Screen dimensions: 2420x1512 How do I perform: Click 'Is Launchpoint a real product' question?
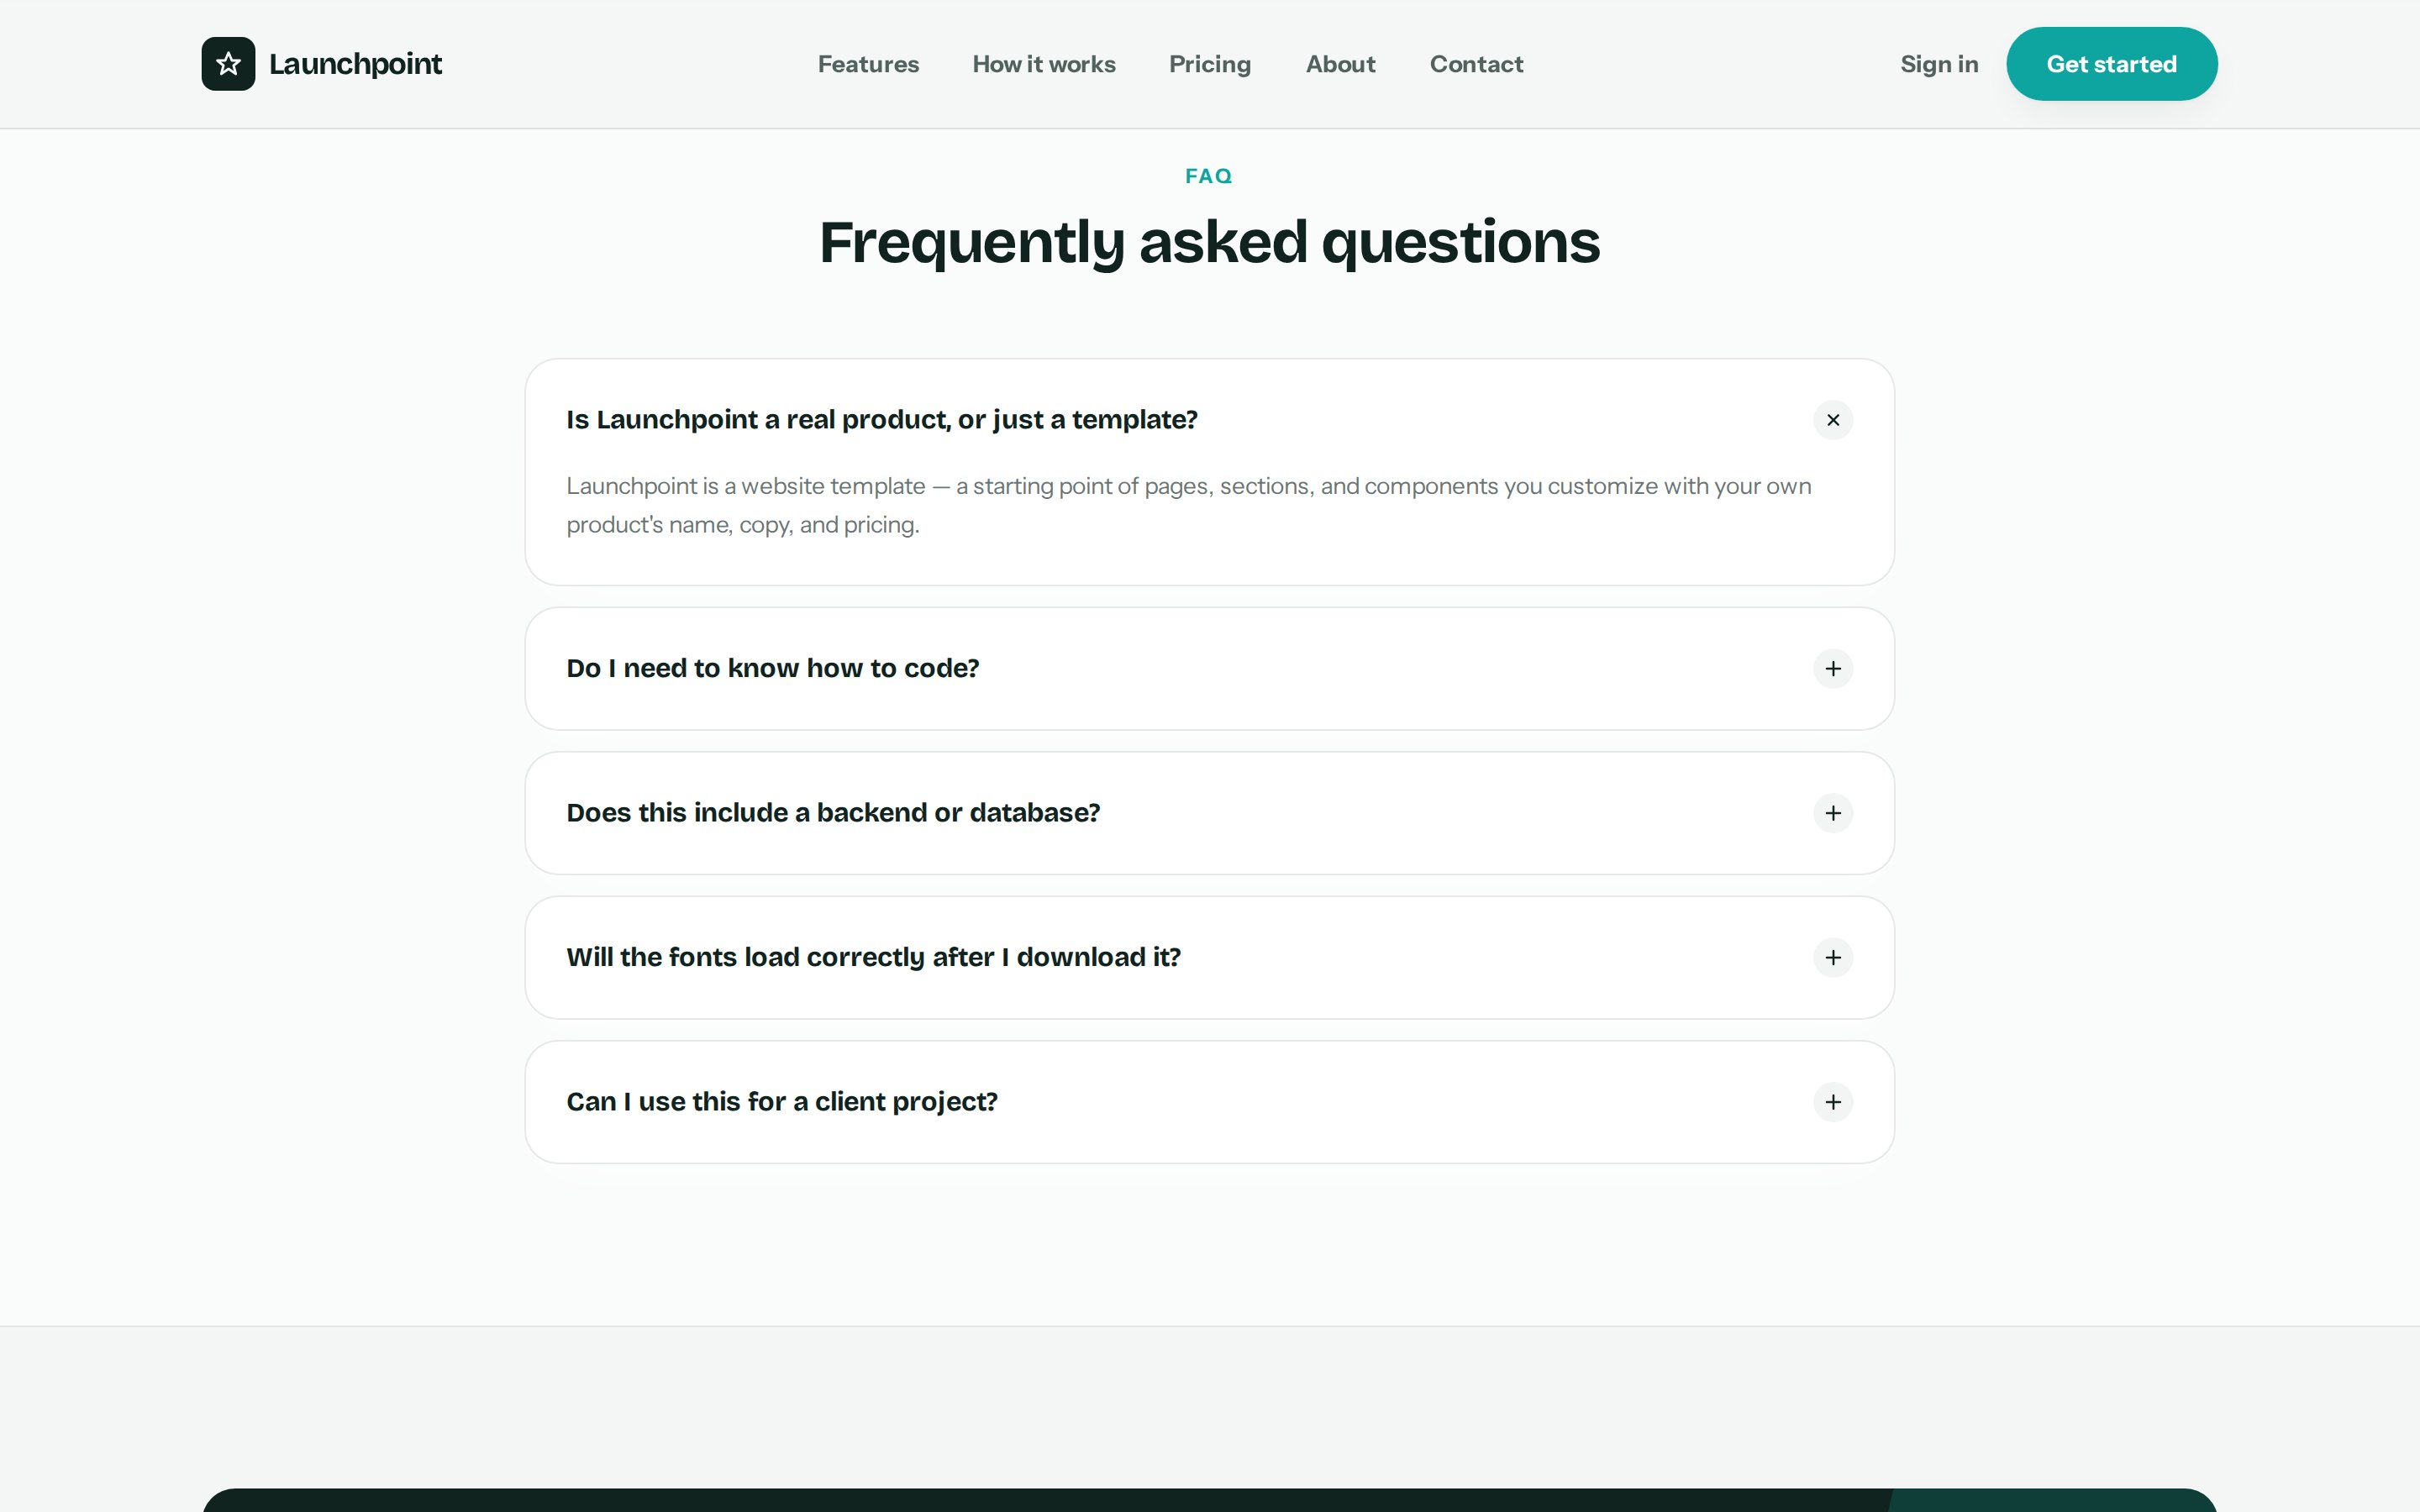(x=881, y=420)
